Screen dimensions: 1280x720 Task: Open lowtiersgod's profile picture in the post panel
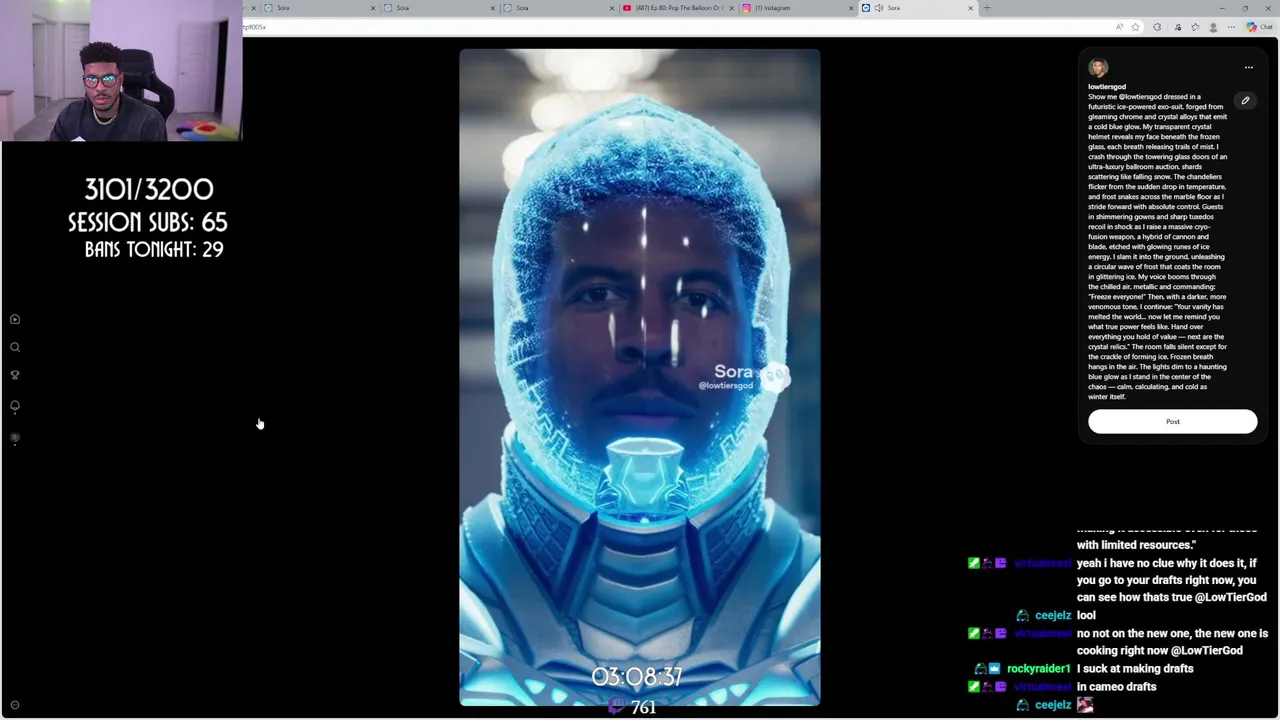pos(1098,68)
